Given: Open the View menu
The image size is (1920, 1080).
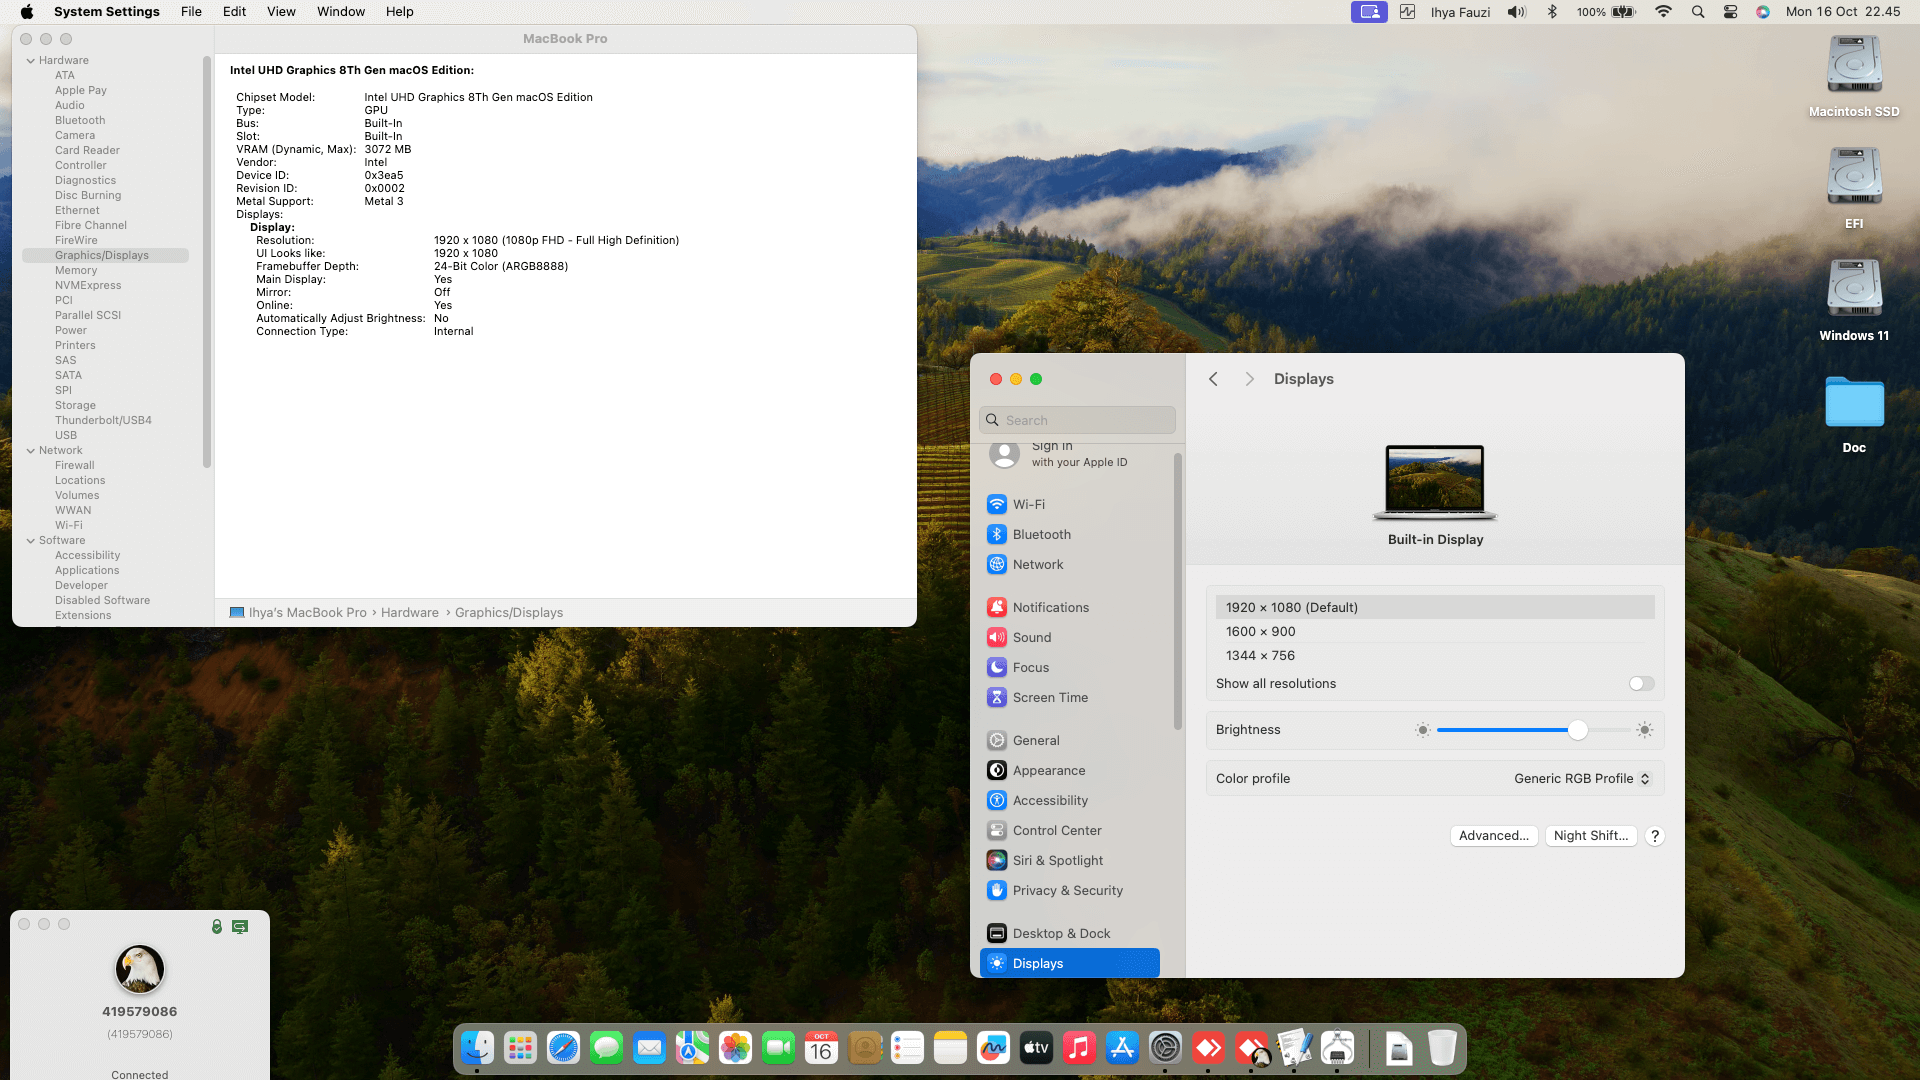Looking at the screenshot, I should [x=281, y=12].
